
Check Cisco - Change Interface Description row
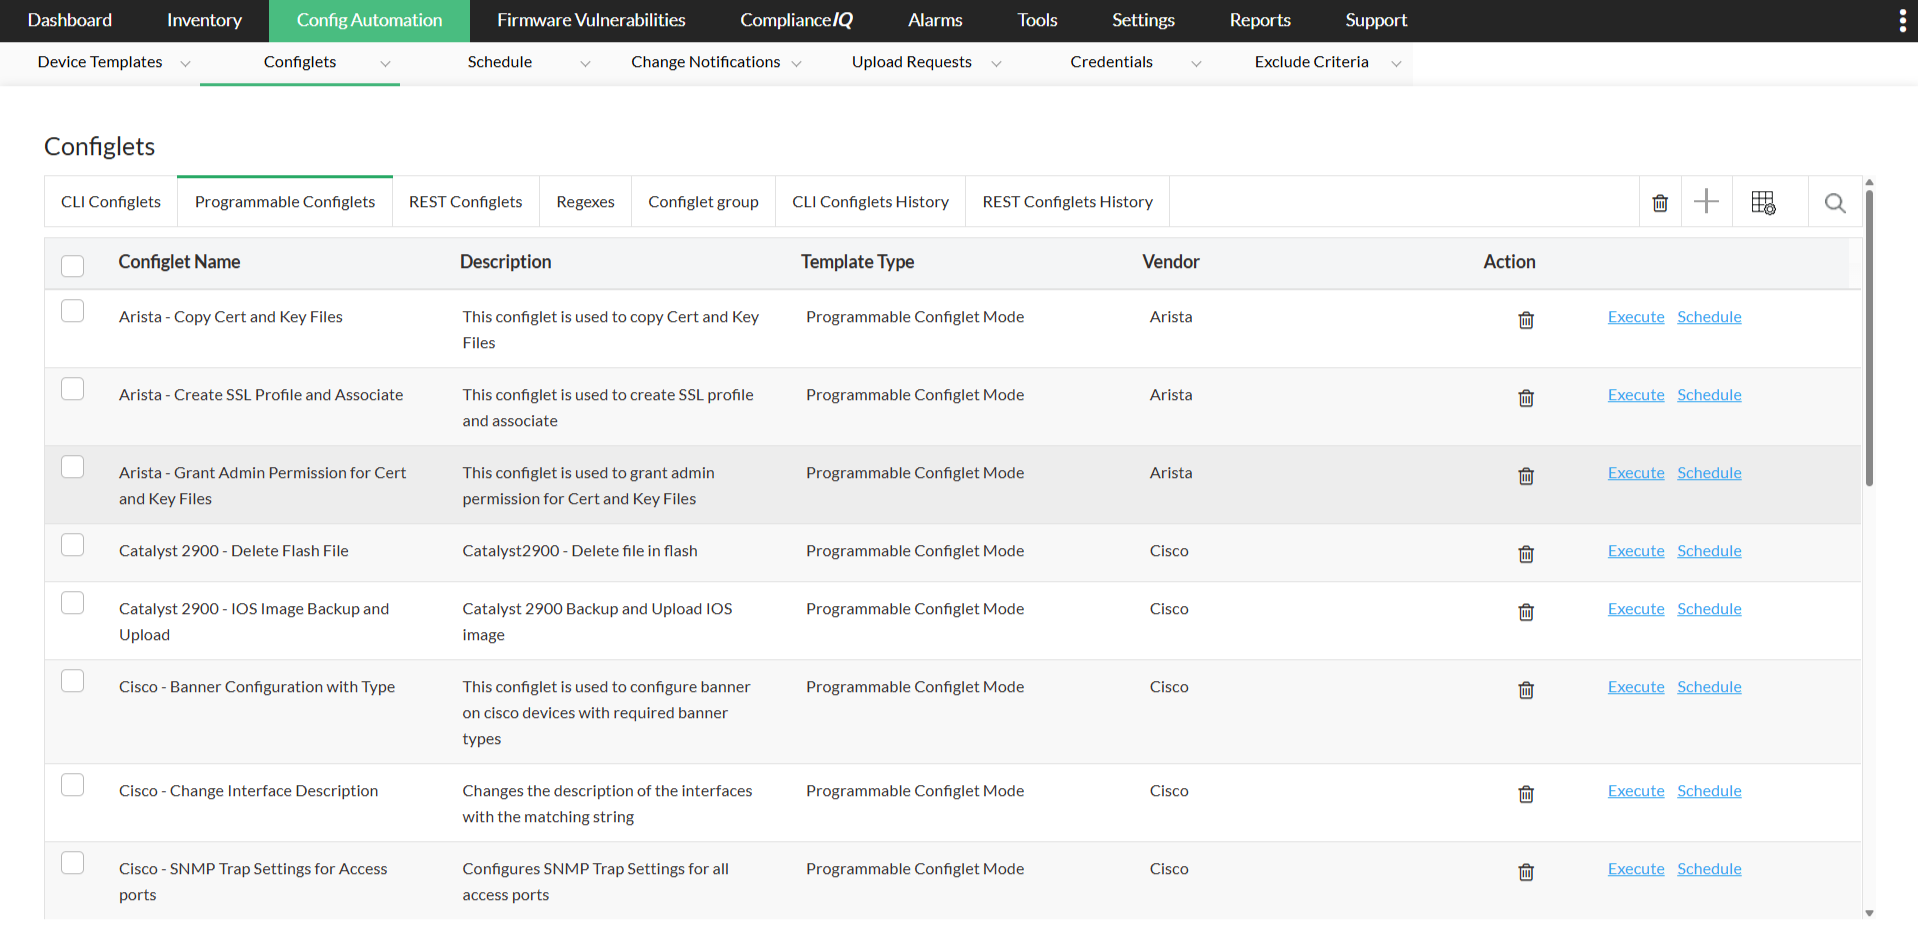pos(72,785)
